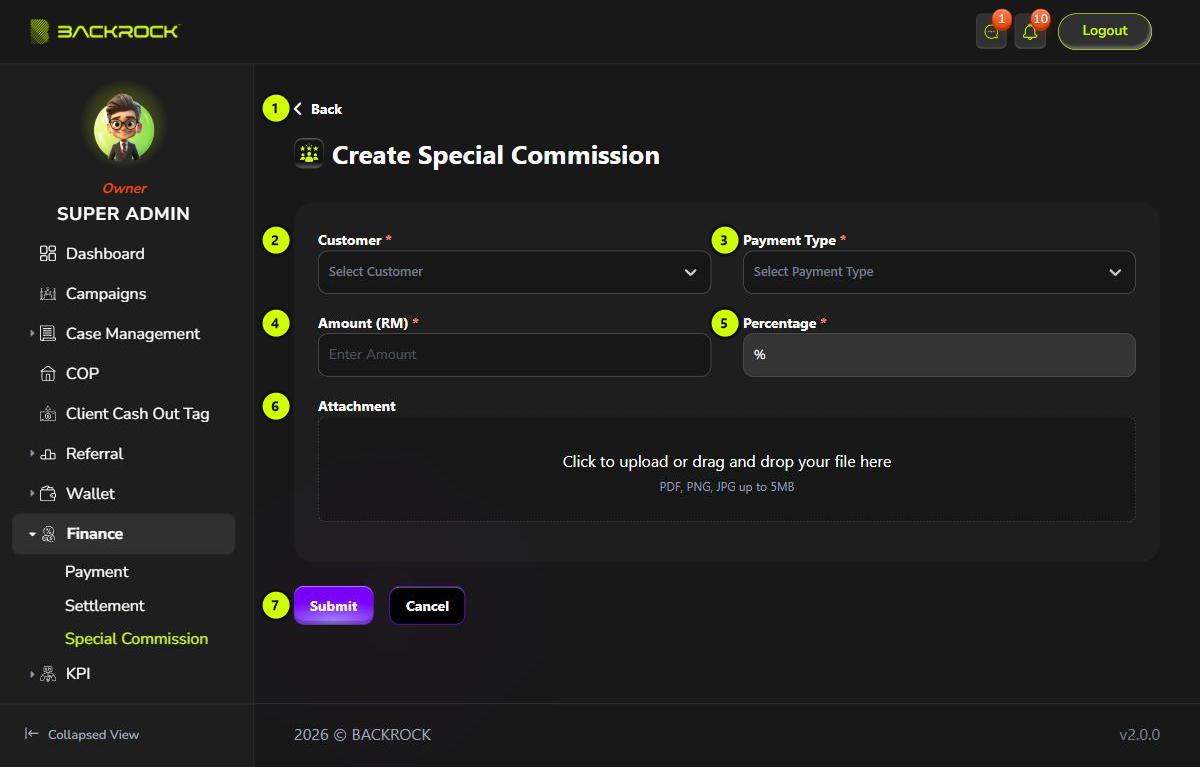Open the notifications bell icon
Image resolution: width=1200 pixels, height=767 pixels.
click(1030, 32)
